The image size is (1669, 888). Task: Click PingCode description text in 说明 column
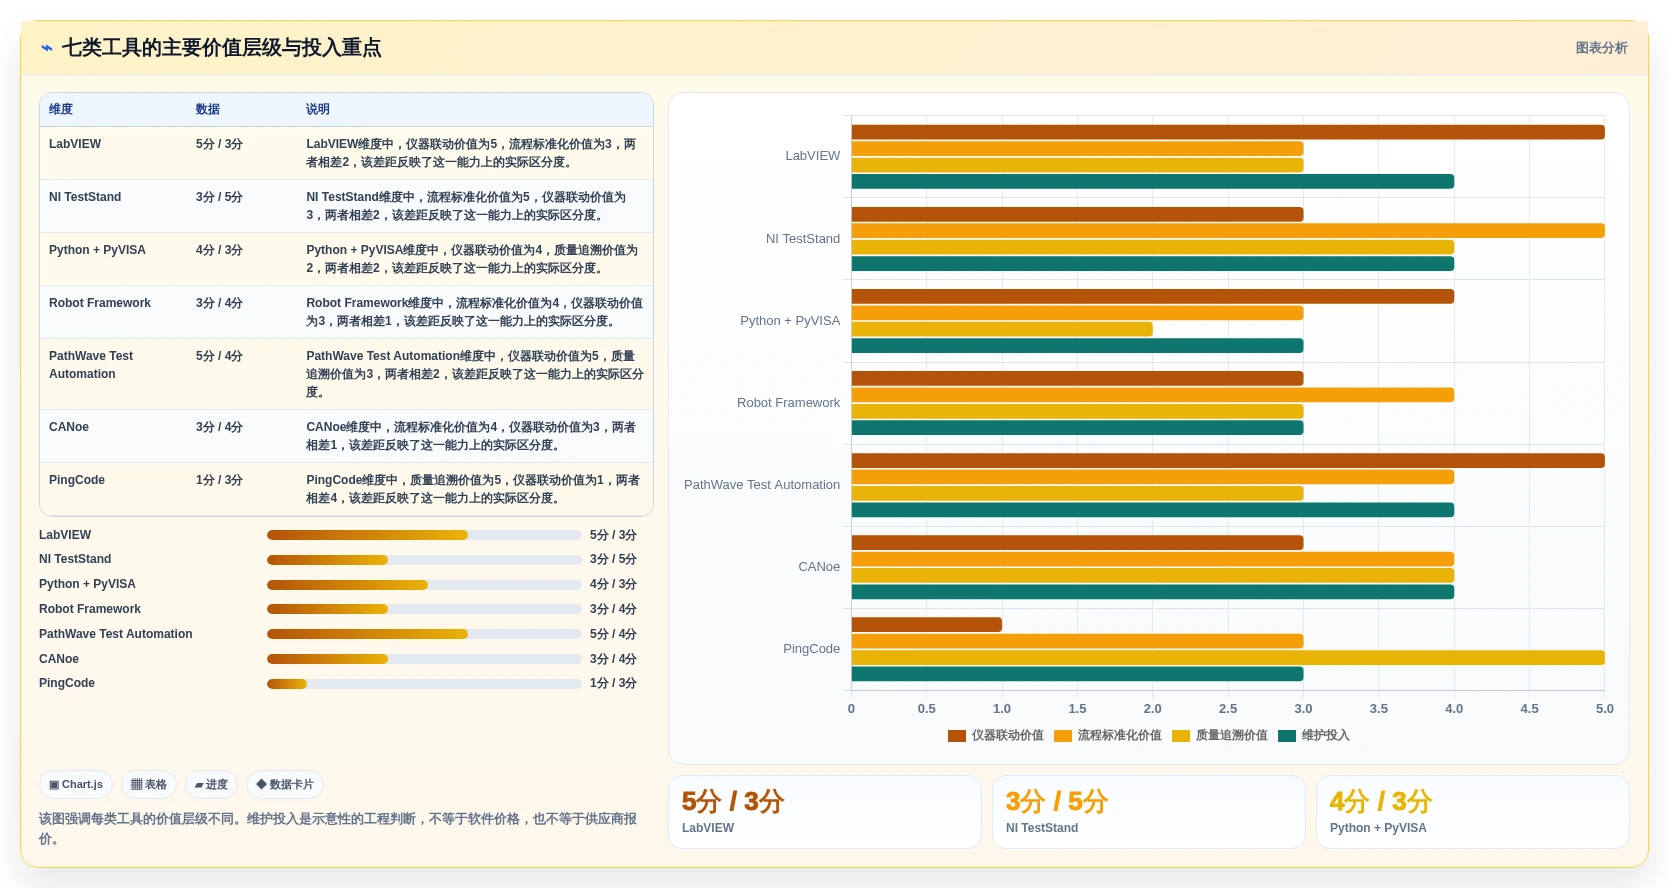(473, 489)
